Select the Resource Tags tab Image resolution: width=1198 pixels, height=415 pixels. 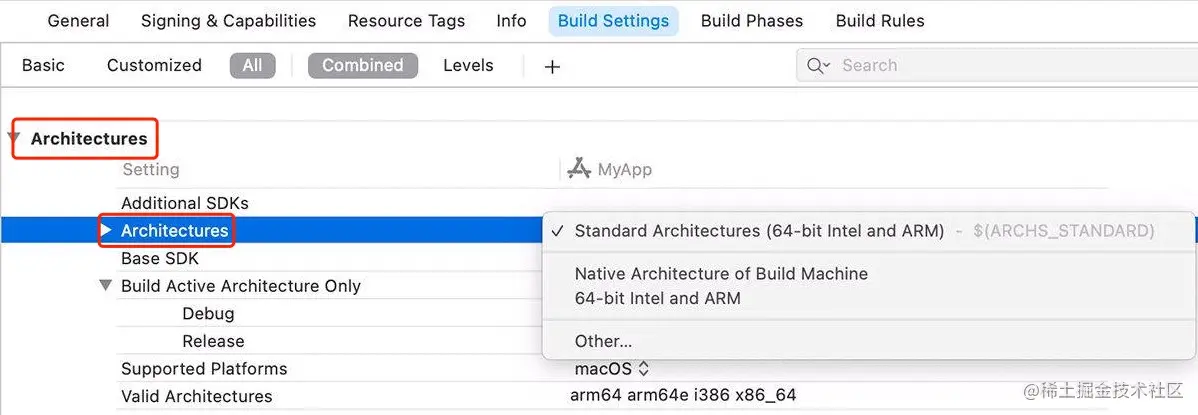406,21
